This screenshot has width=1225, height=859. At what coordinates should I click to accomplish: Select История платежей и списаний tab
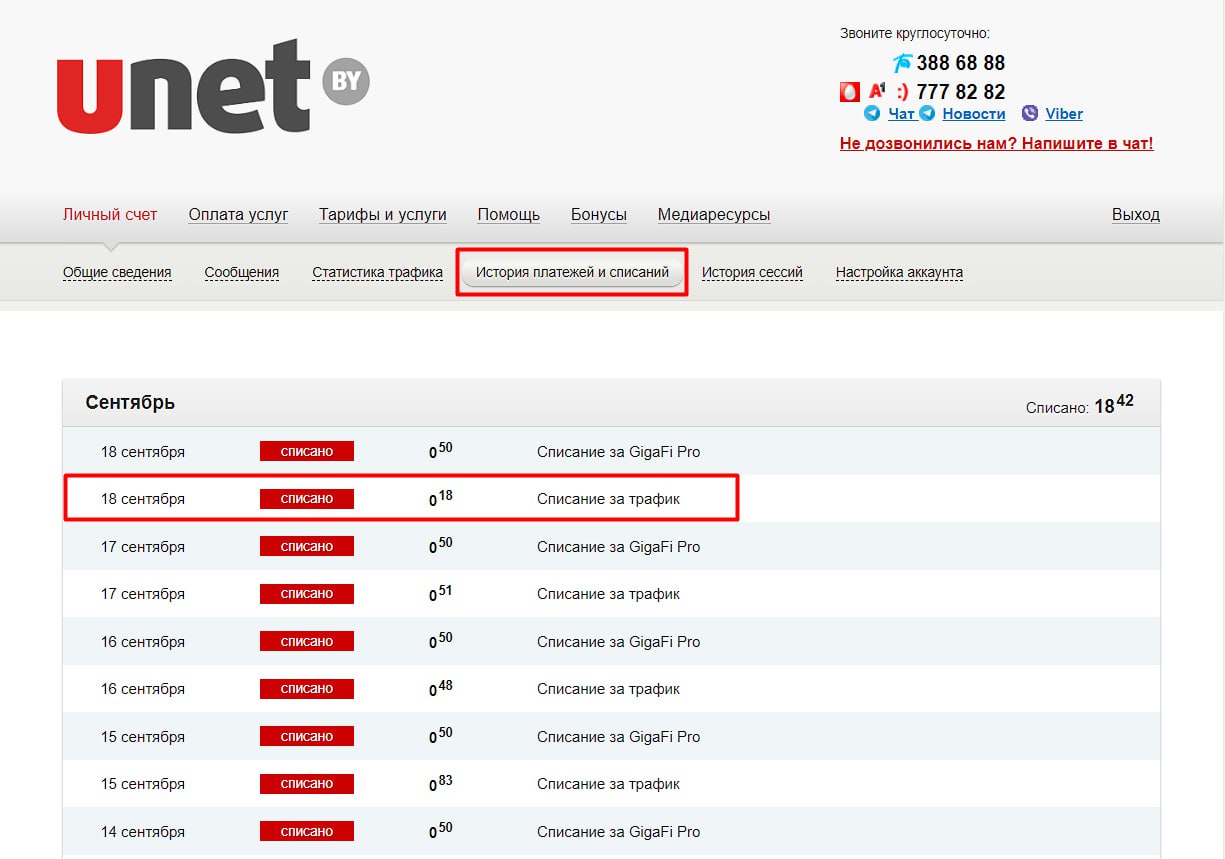[572, 272]
